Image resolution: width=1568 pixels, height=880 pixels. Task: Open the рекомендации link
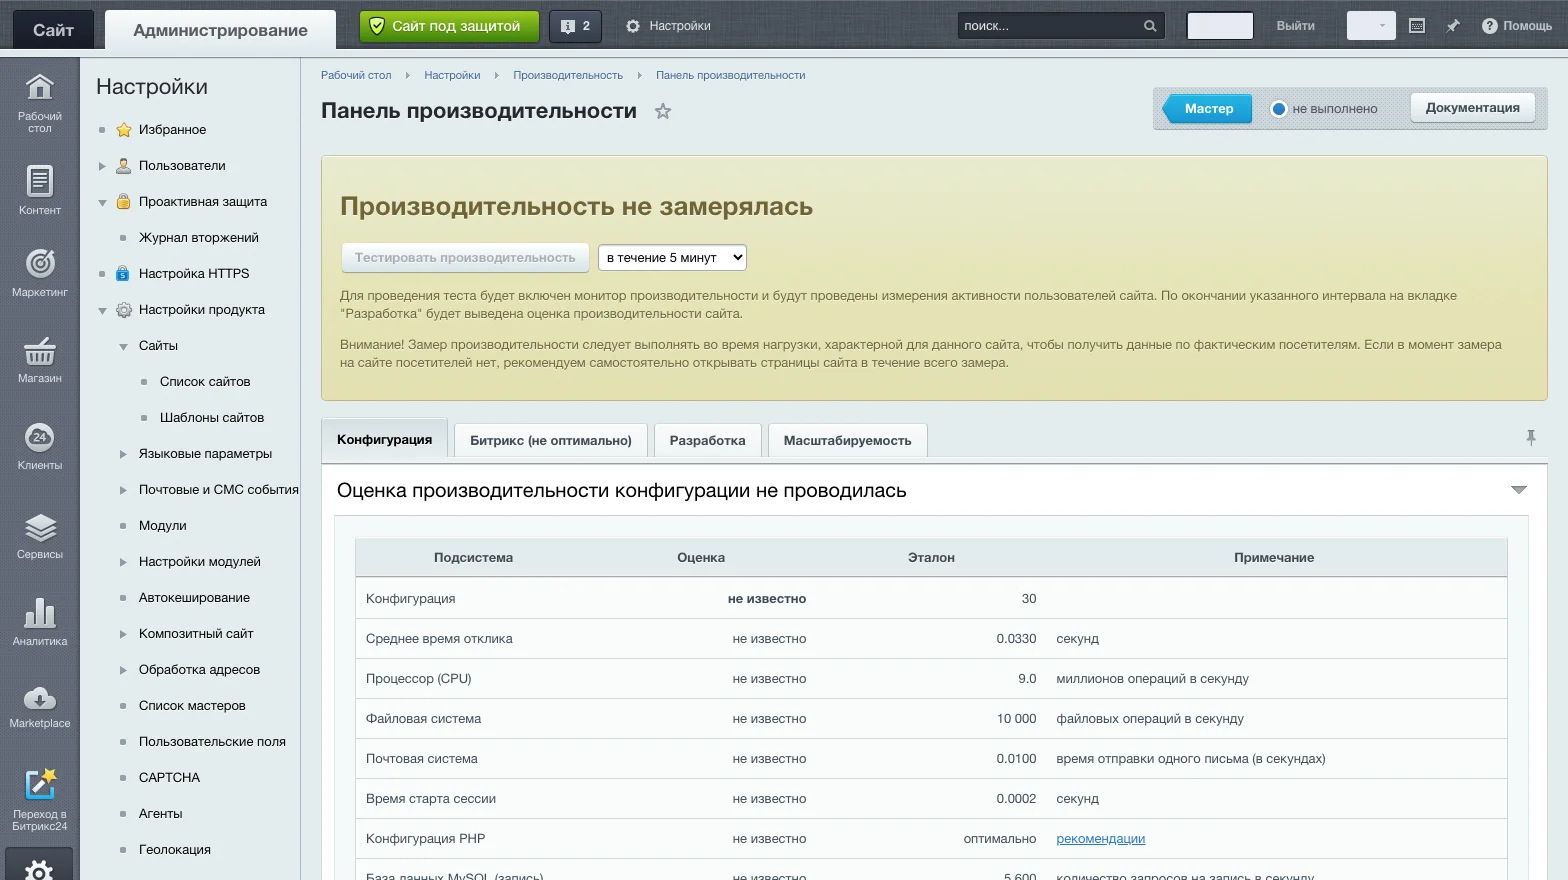1101,839
